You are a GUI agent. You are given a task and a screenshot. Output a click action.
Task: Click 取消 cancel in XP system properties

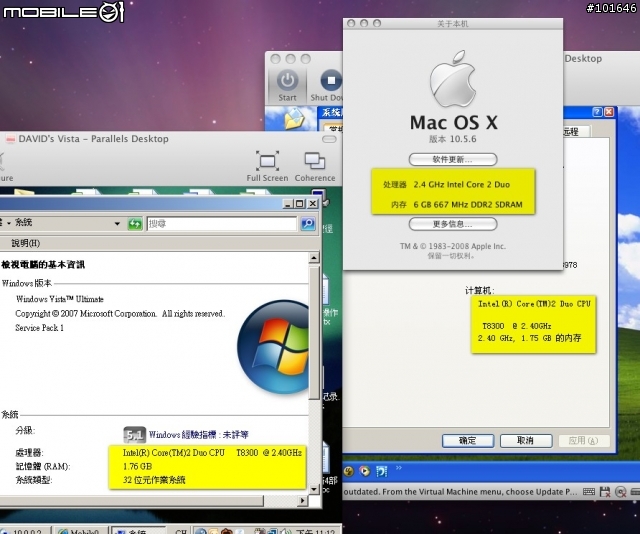pyautogui.click(x=526, y=441)
